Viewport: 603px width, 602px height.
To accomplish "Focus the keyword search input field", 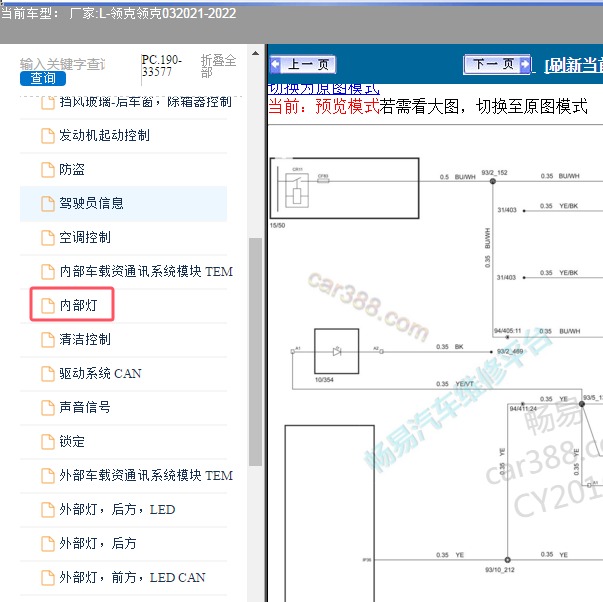I will tap(62, 63).
